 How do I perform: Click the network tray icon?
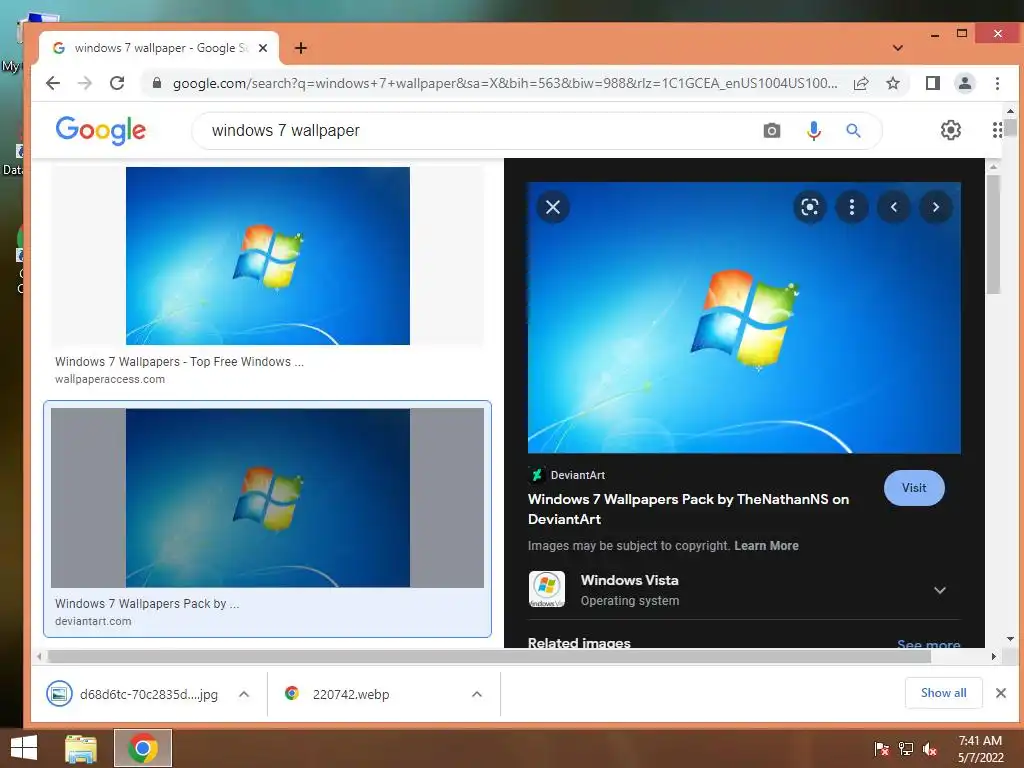pyautogui.click(x=906, y=748)
